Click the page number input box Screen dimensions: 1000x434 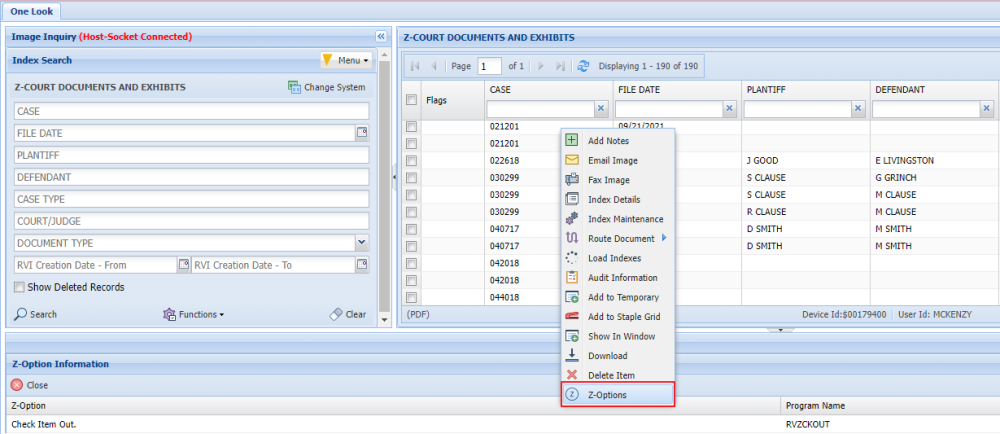tap(490, 66)
